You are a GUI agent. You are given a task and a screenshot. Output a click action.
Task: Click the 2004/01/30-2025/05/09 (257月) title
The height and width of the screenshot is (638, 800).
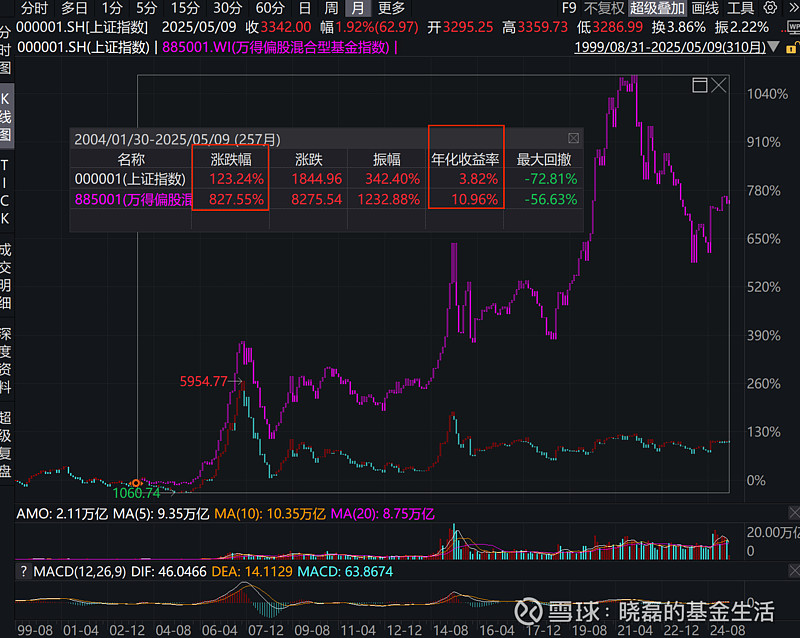point(177,139)
